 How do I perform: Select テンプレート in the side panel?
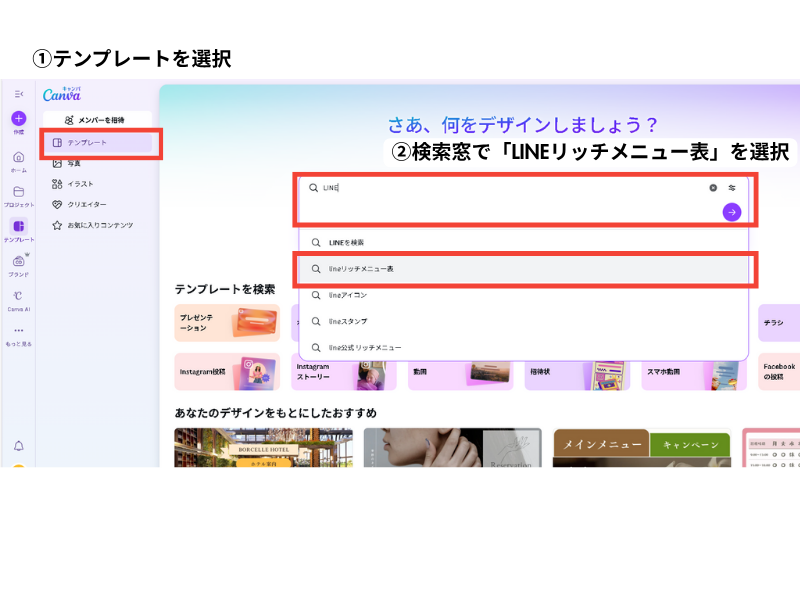point(98,143)
